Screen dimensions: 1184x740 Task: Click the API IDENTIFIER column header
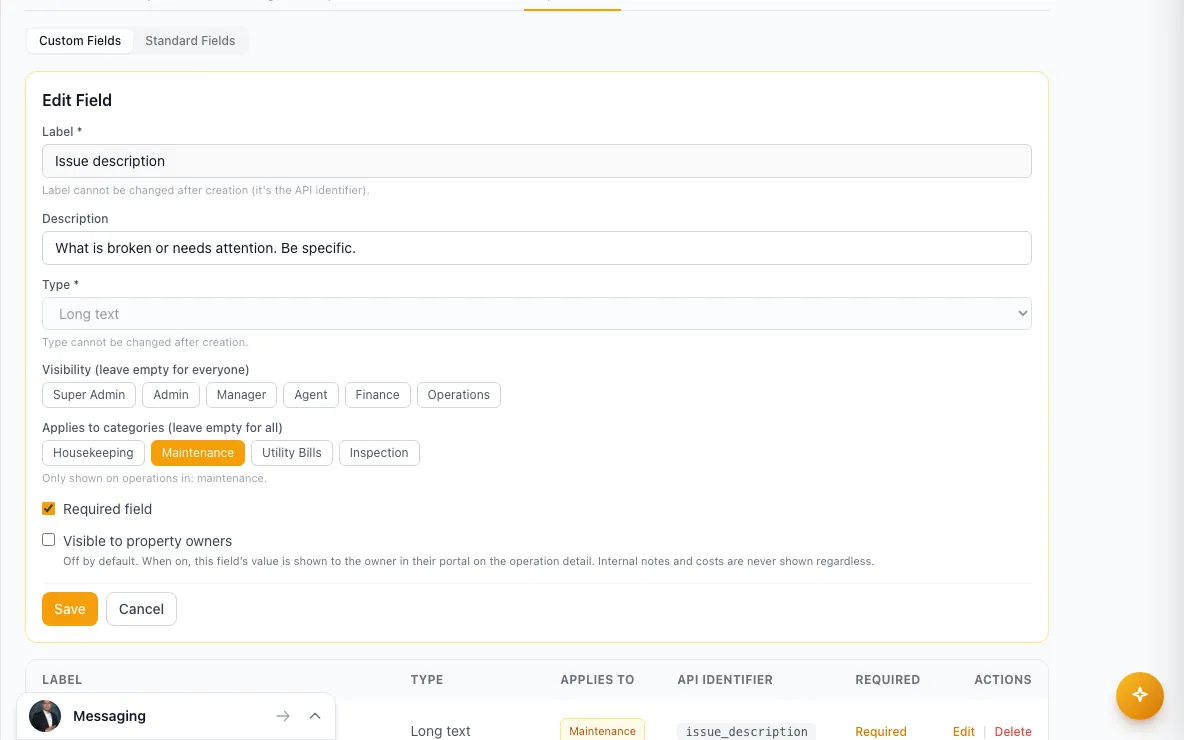coord(725,680)
